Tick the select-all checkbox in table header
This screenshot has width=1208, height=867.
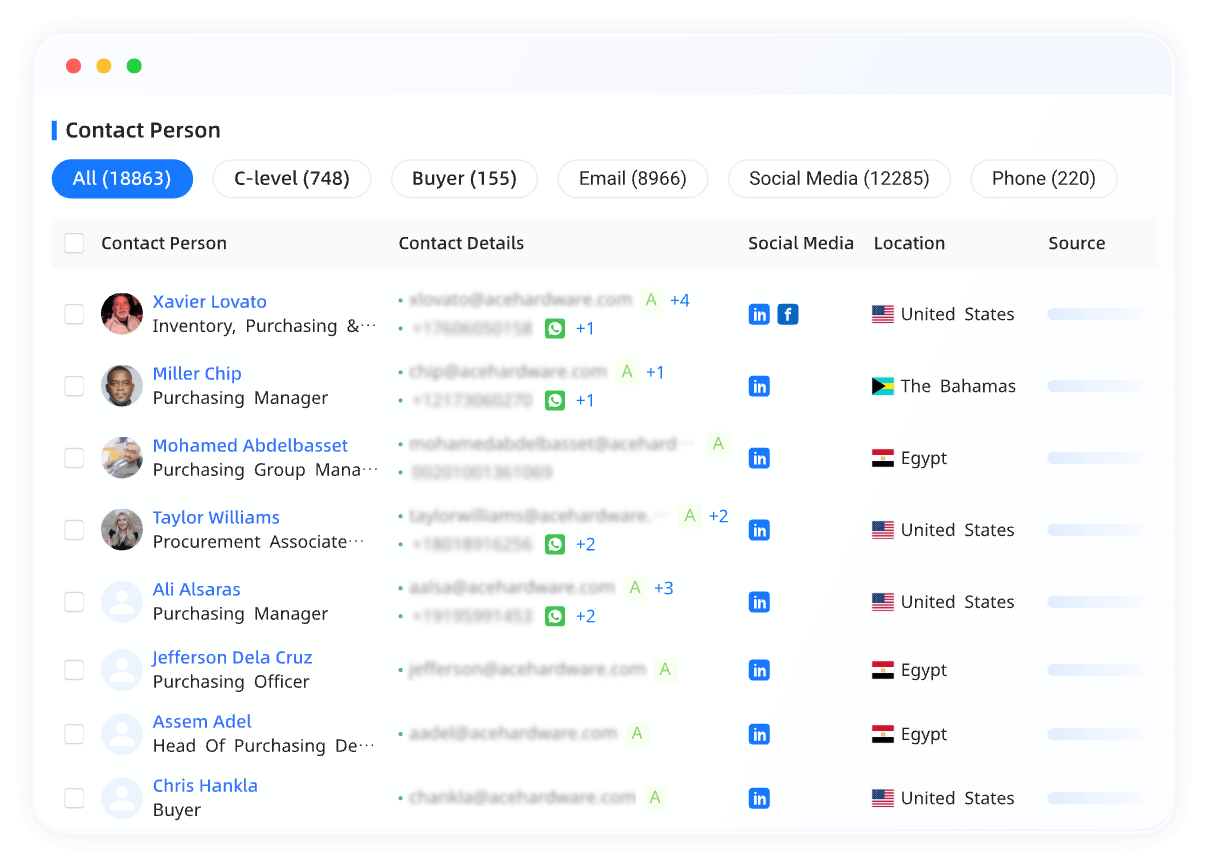click(x=74, y=243)
